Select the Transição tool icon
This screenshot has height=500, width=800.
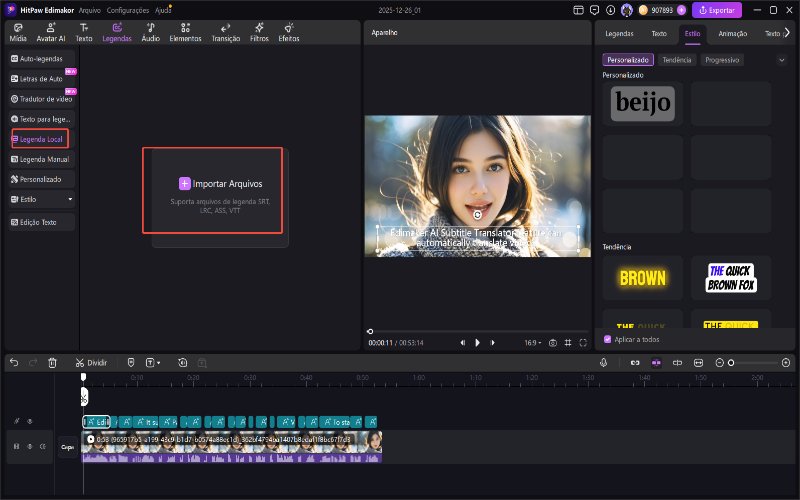pyautogui.click(x=225, y=32)
